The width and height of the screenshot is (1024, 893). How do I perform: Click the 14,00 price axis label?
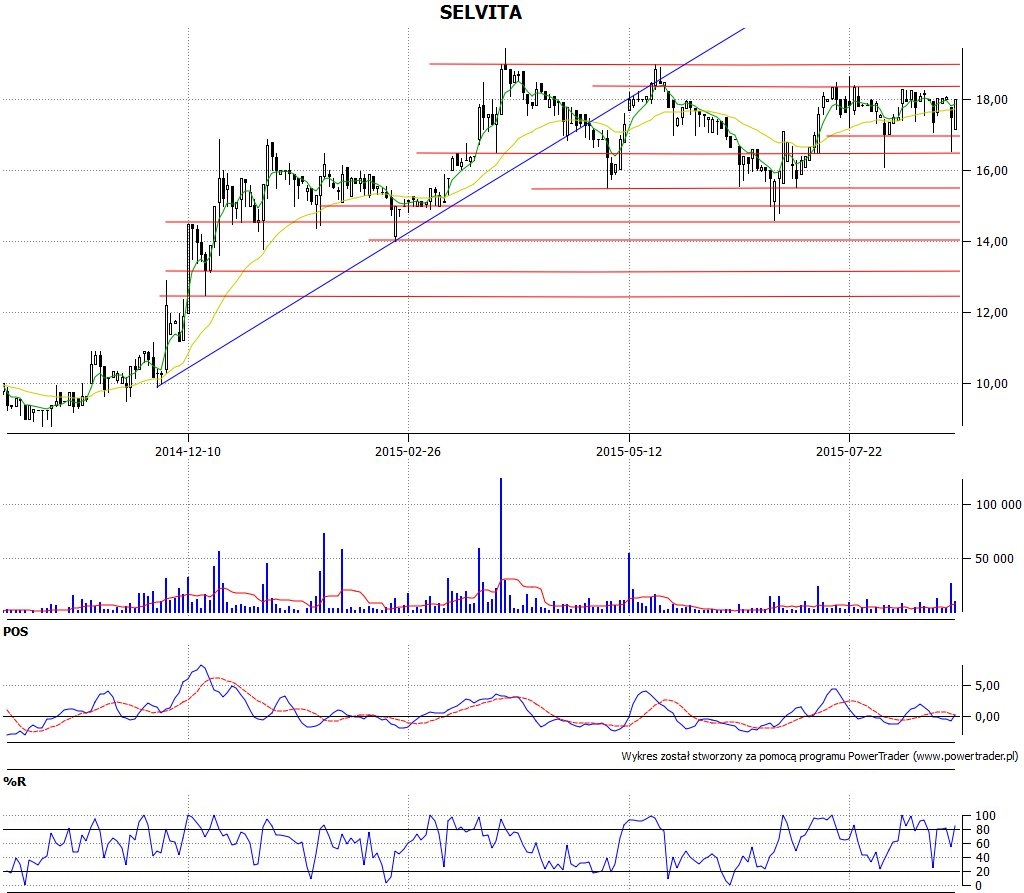[x=991, y=242]
